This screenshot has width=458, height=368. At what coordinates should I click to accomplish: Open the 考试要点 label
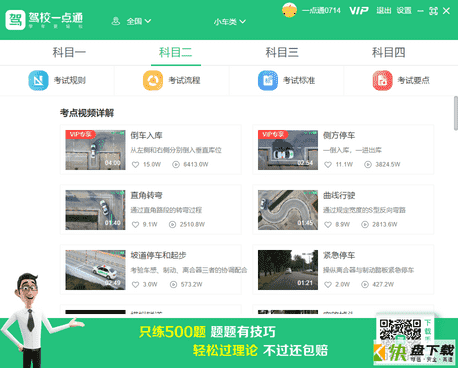tap(414, 80)
